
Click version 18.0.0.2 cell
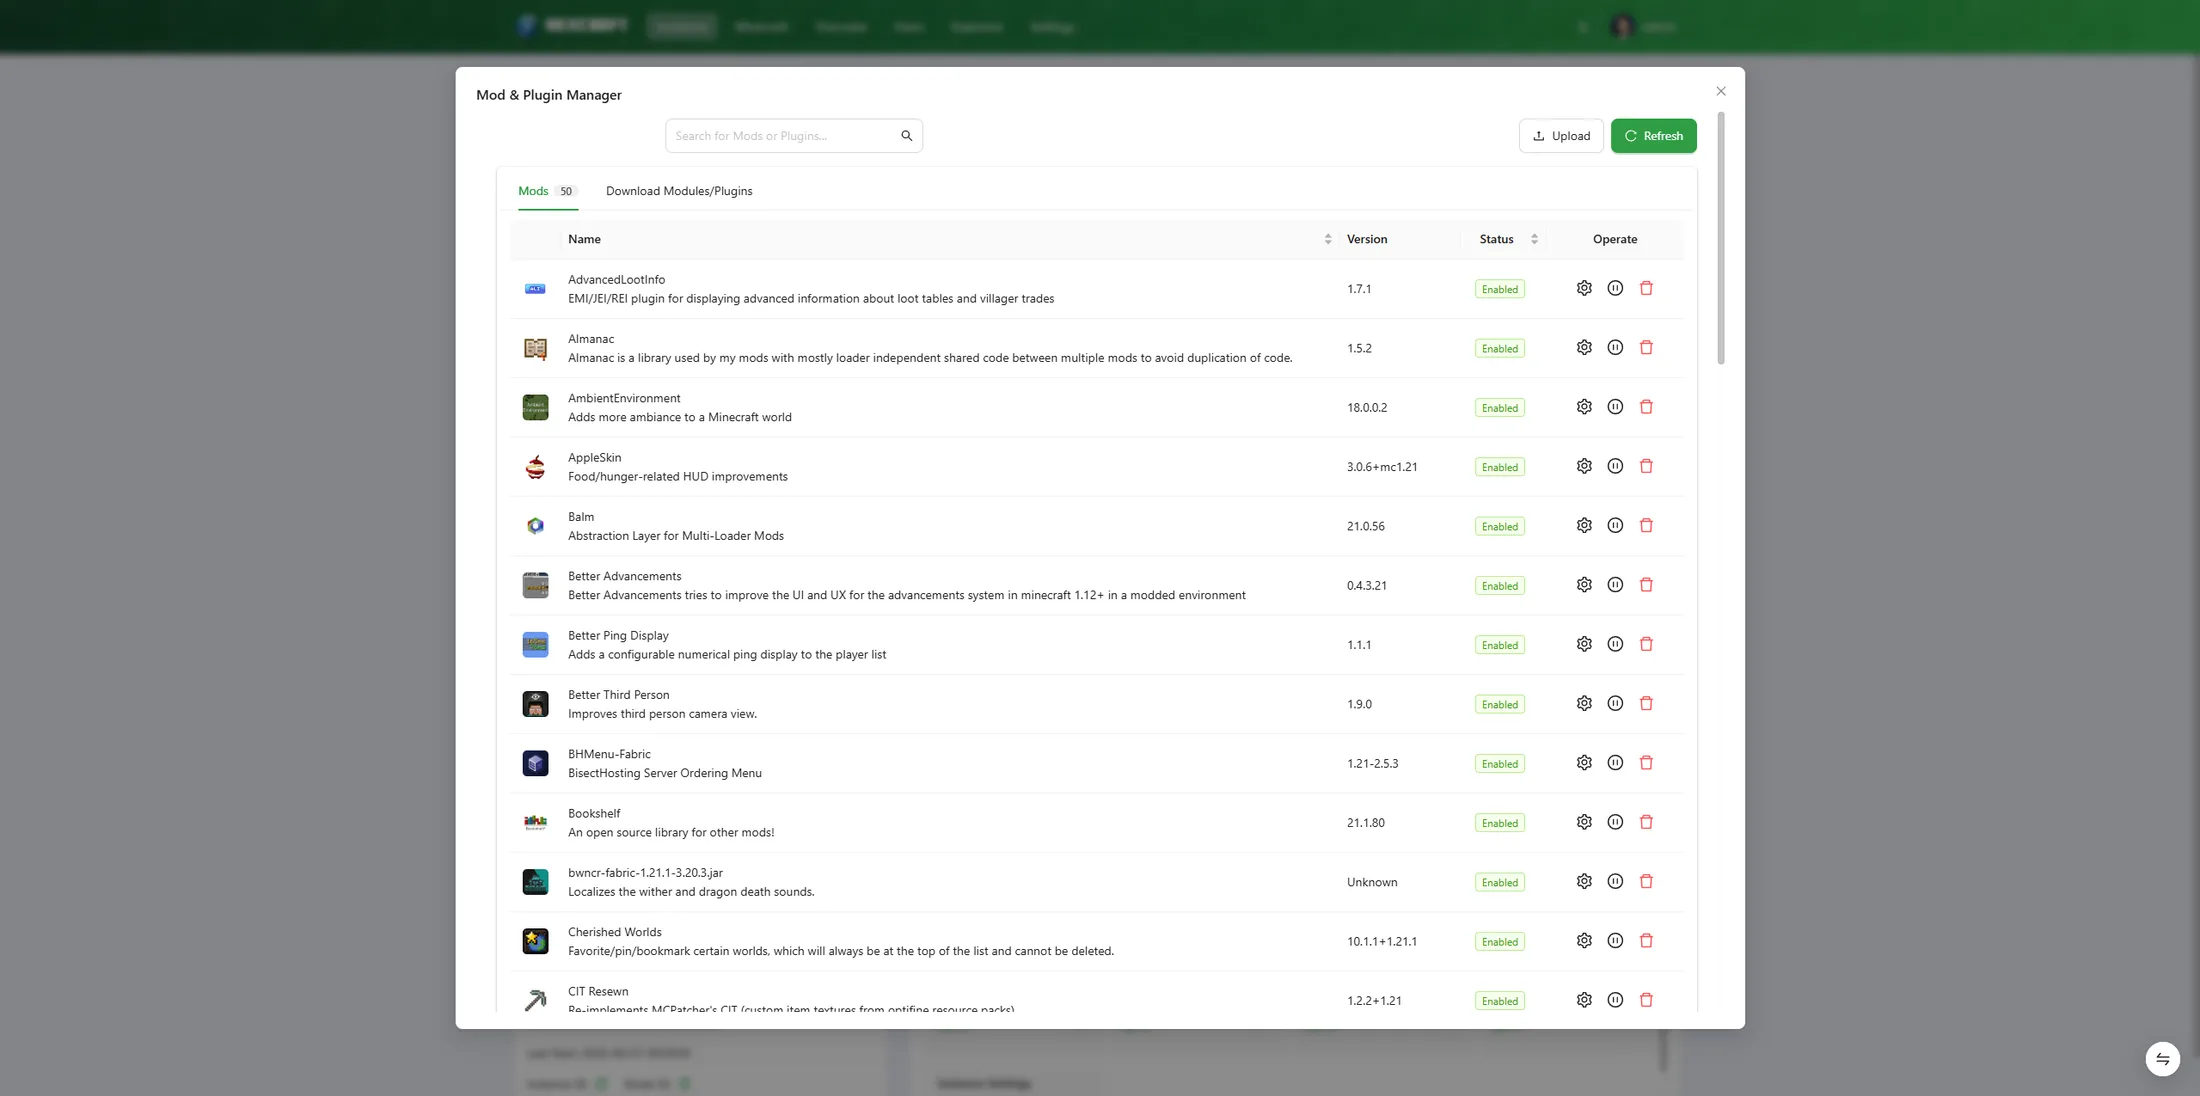[1366, 408]
